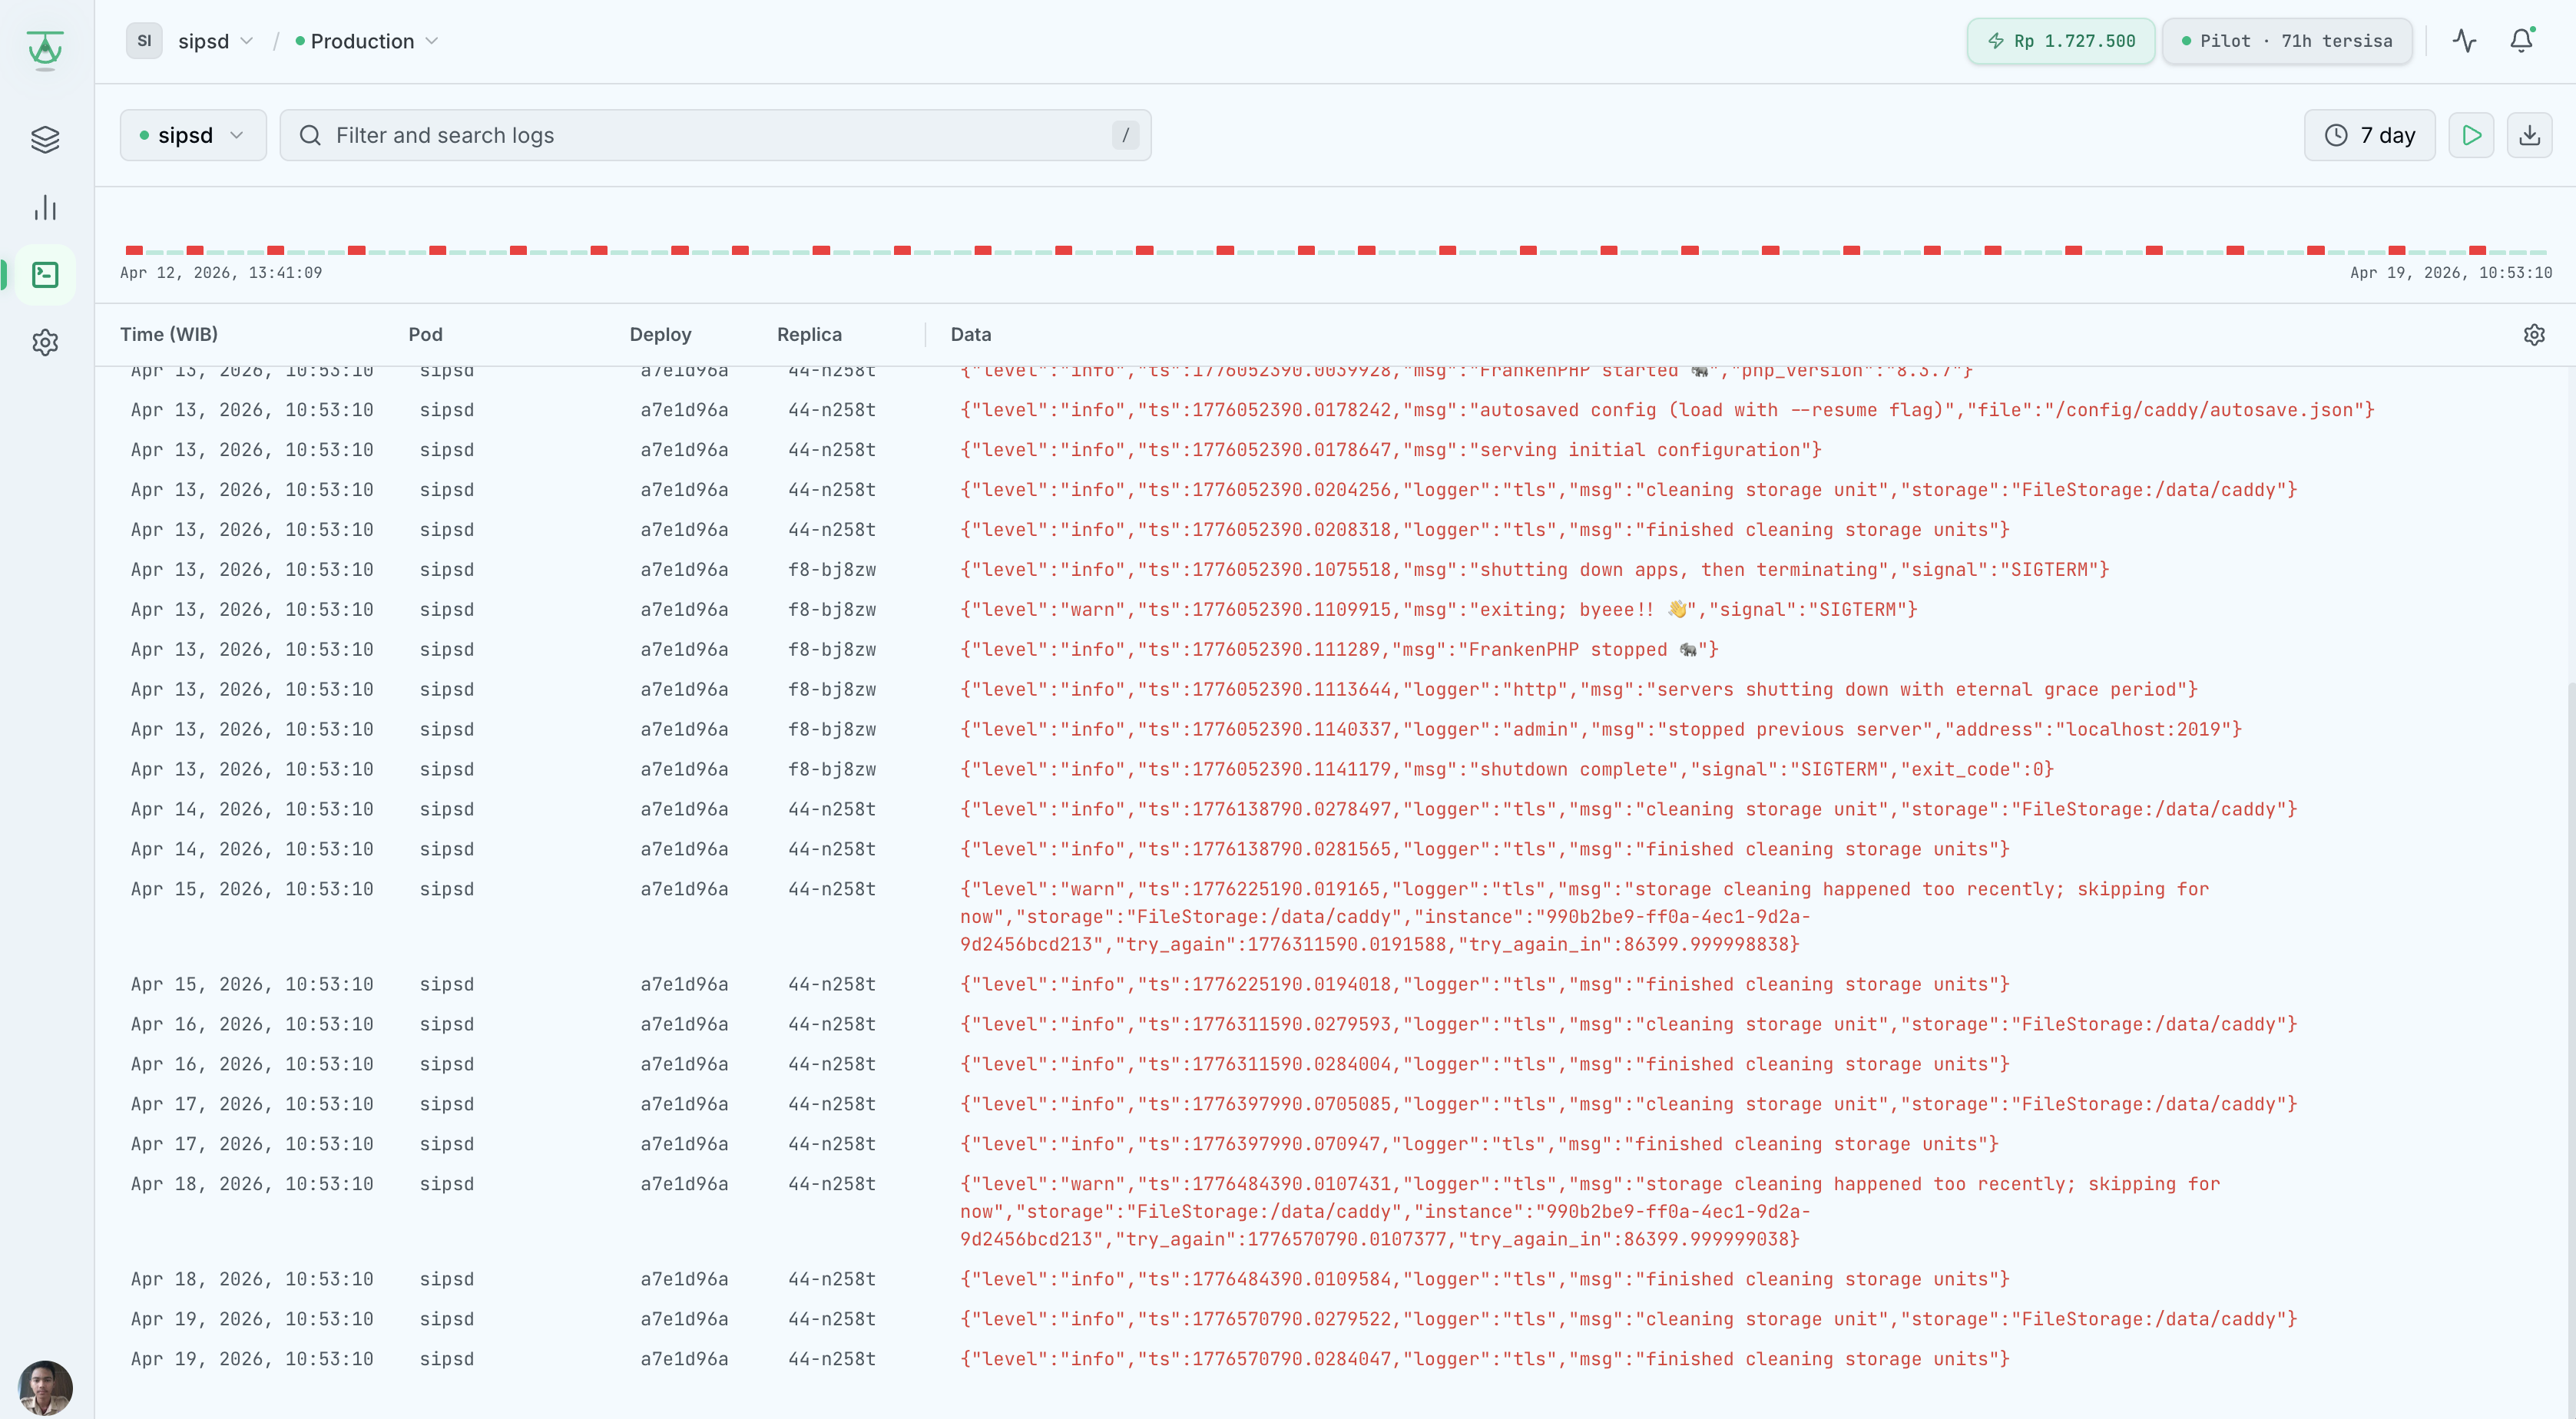Click the Apr 19, 2026, 10:53:10 timeline end label
Screen dimensions: 2576x1419
2450,273
